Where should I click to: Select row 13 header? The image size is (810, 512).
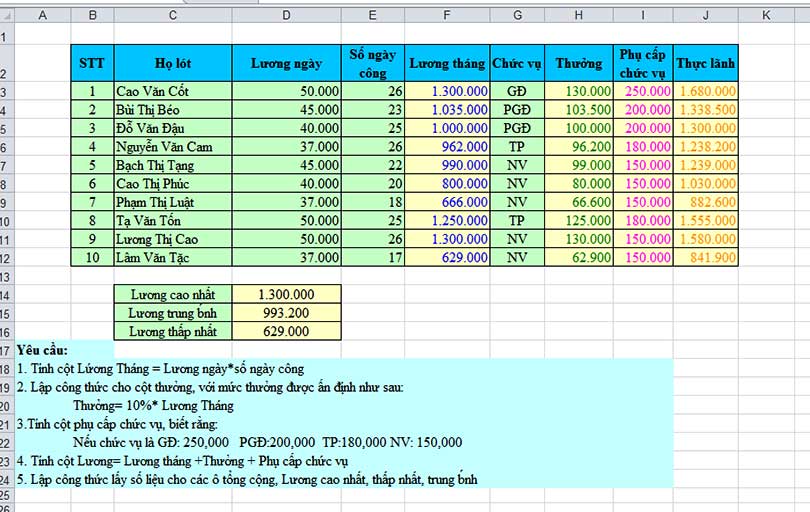[6, 276]
